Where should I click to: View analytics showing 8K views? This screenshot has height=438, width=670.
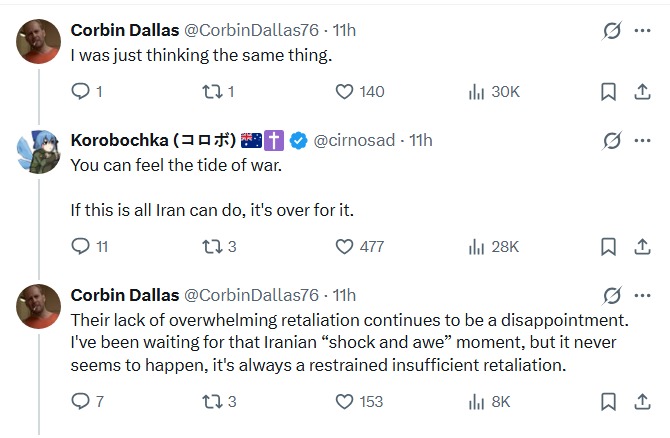click(489, 402)
